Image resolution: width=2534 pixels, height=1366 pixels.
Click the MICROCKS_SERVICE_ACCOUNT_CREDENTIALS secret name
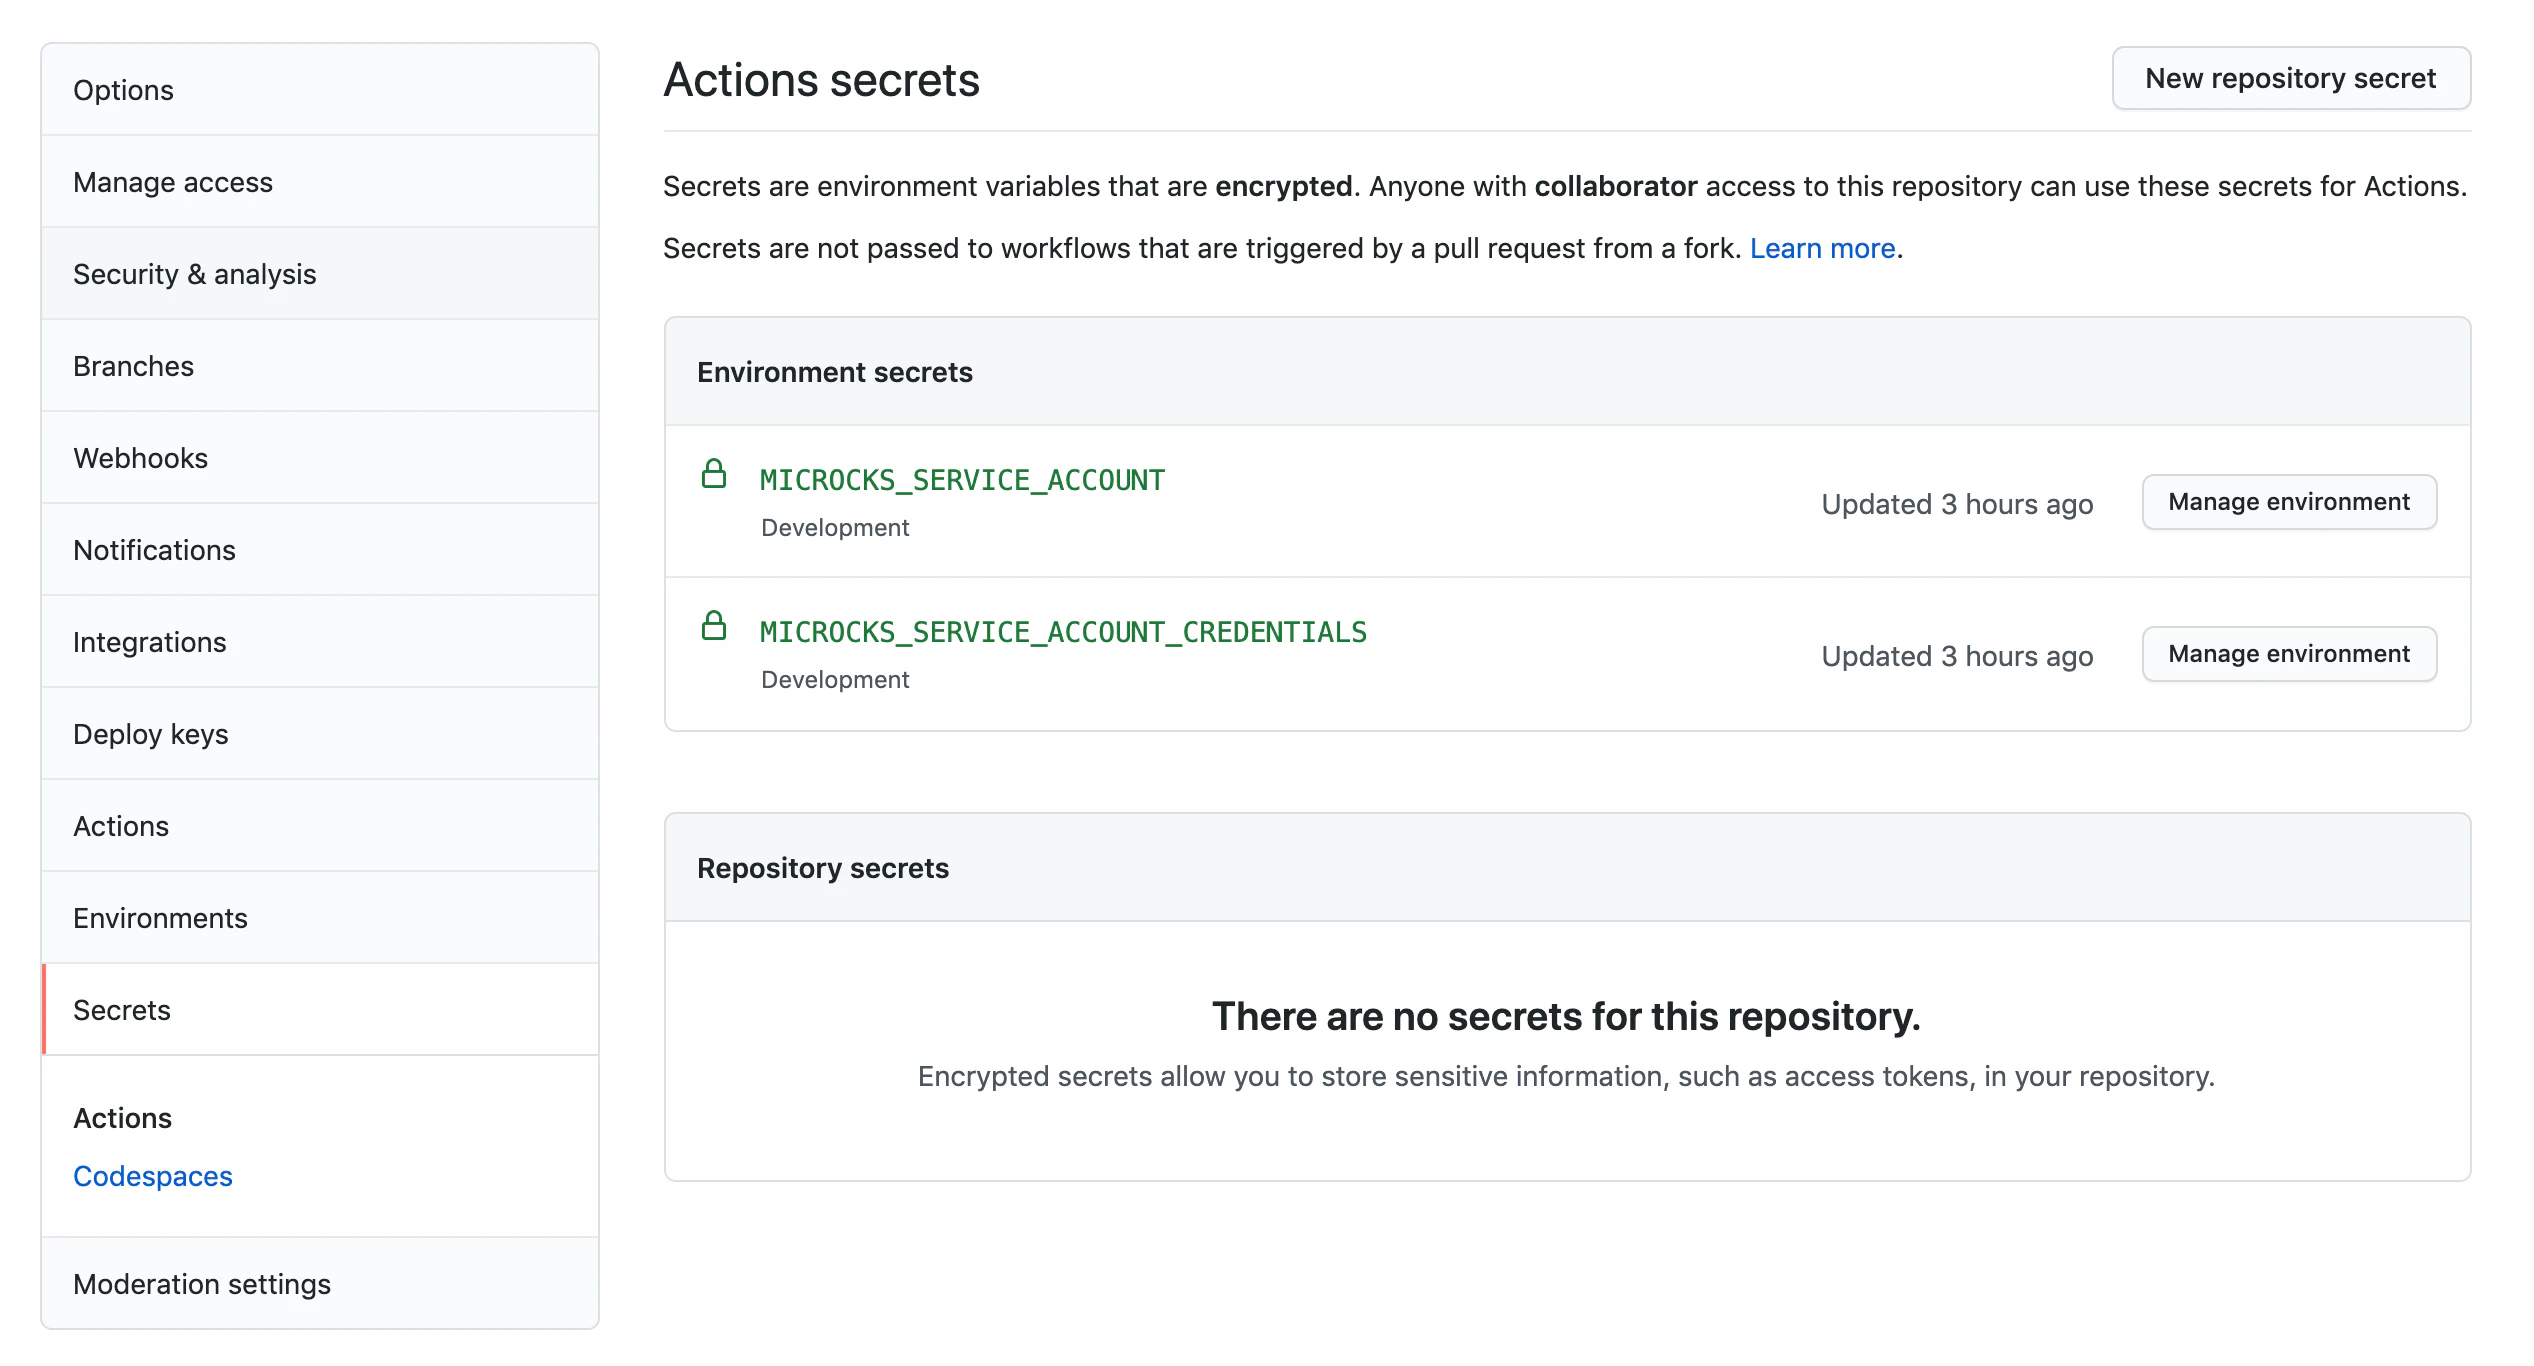tap(1063, 632)
